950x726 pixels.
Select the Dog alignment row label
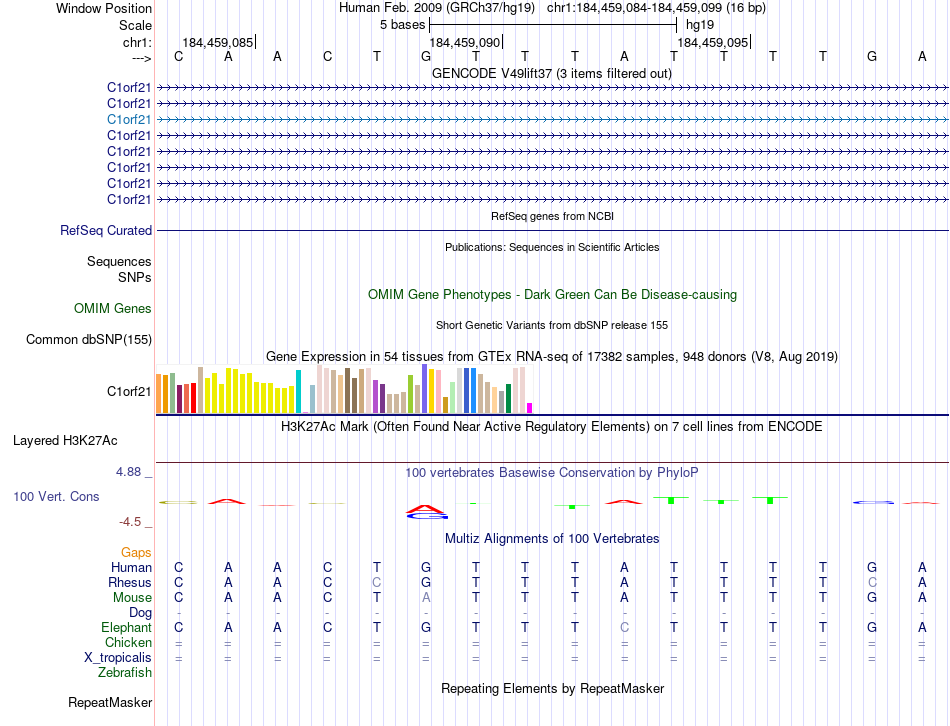pyautogui.click(x=140, y=613)
